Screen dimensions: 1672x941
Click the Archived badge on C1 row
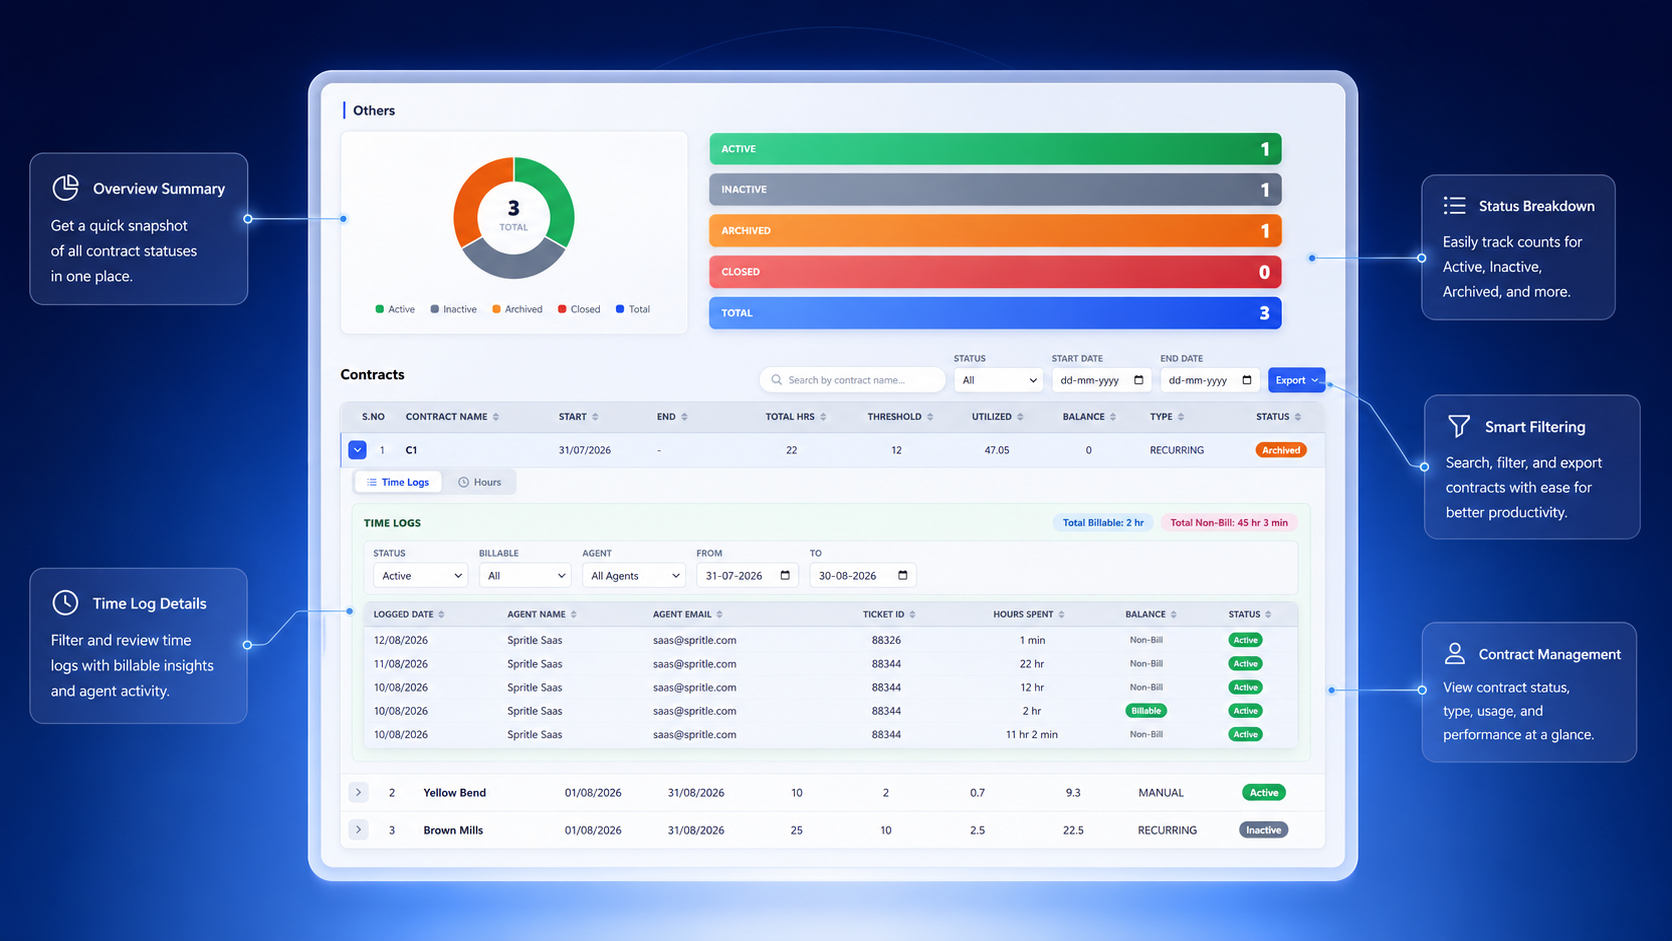tap(1280, 450)
